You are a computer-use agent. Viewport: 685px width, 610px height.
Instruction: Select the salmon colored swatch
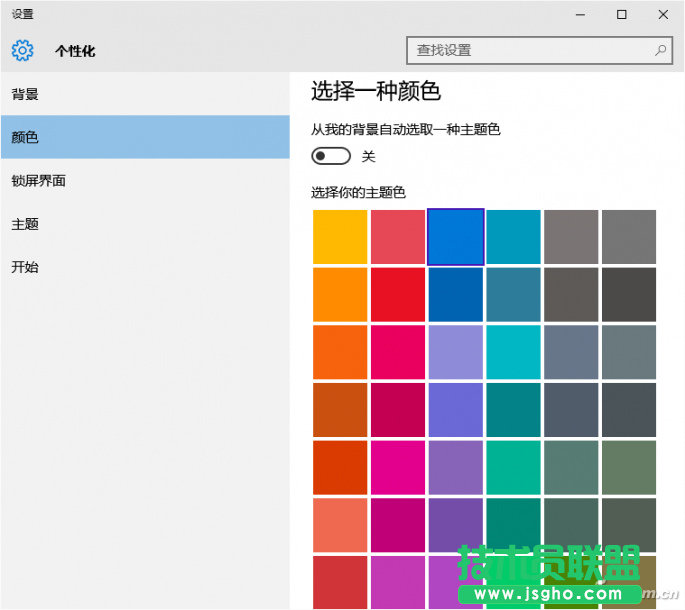point(340,525)
